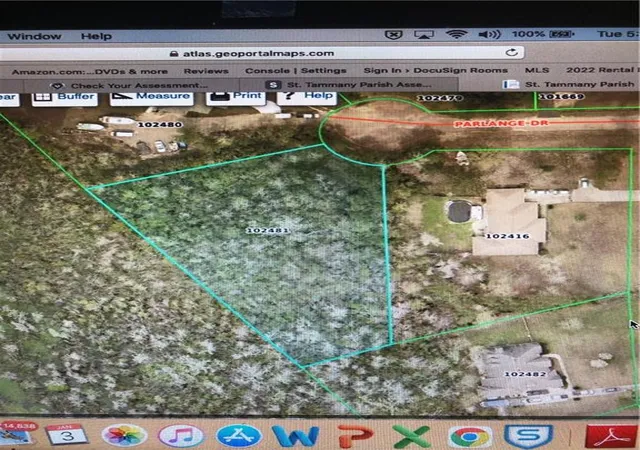Viewport: 640px width, 450px height.
Task: Launch Excel from the dock
Action: click(411, 436)
